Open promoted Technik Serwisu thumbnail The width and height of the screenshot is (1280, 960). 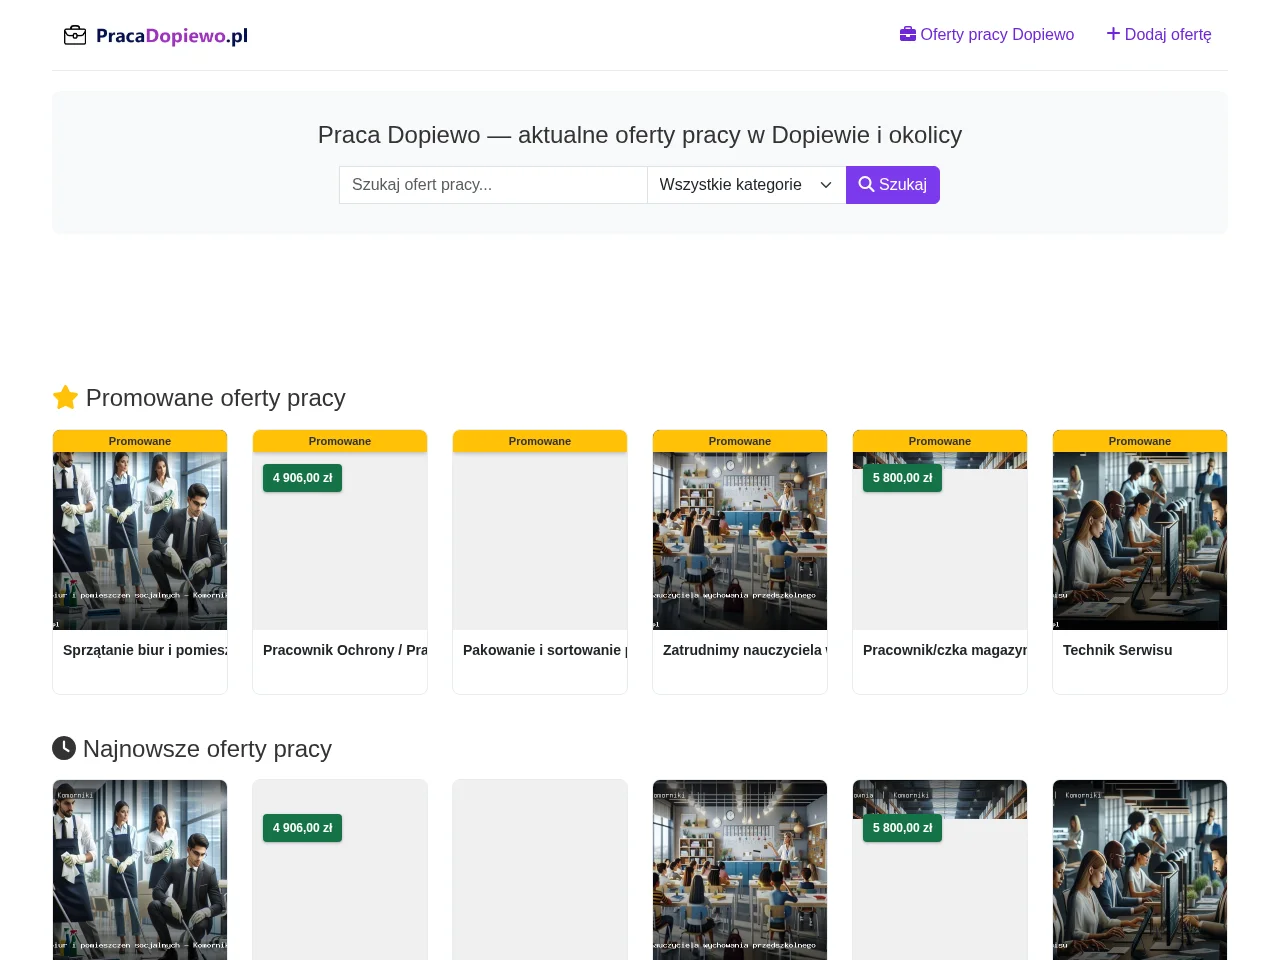(x=1140, y=541)
